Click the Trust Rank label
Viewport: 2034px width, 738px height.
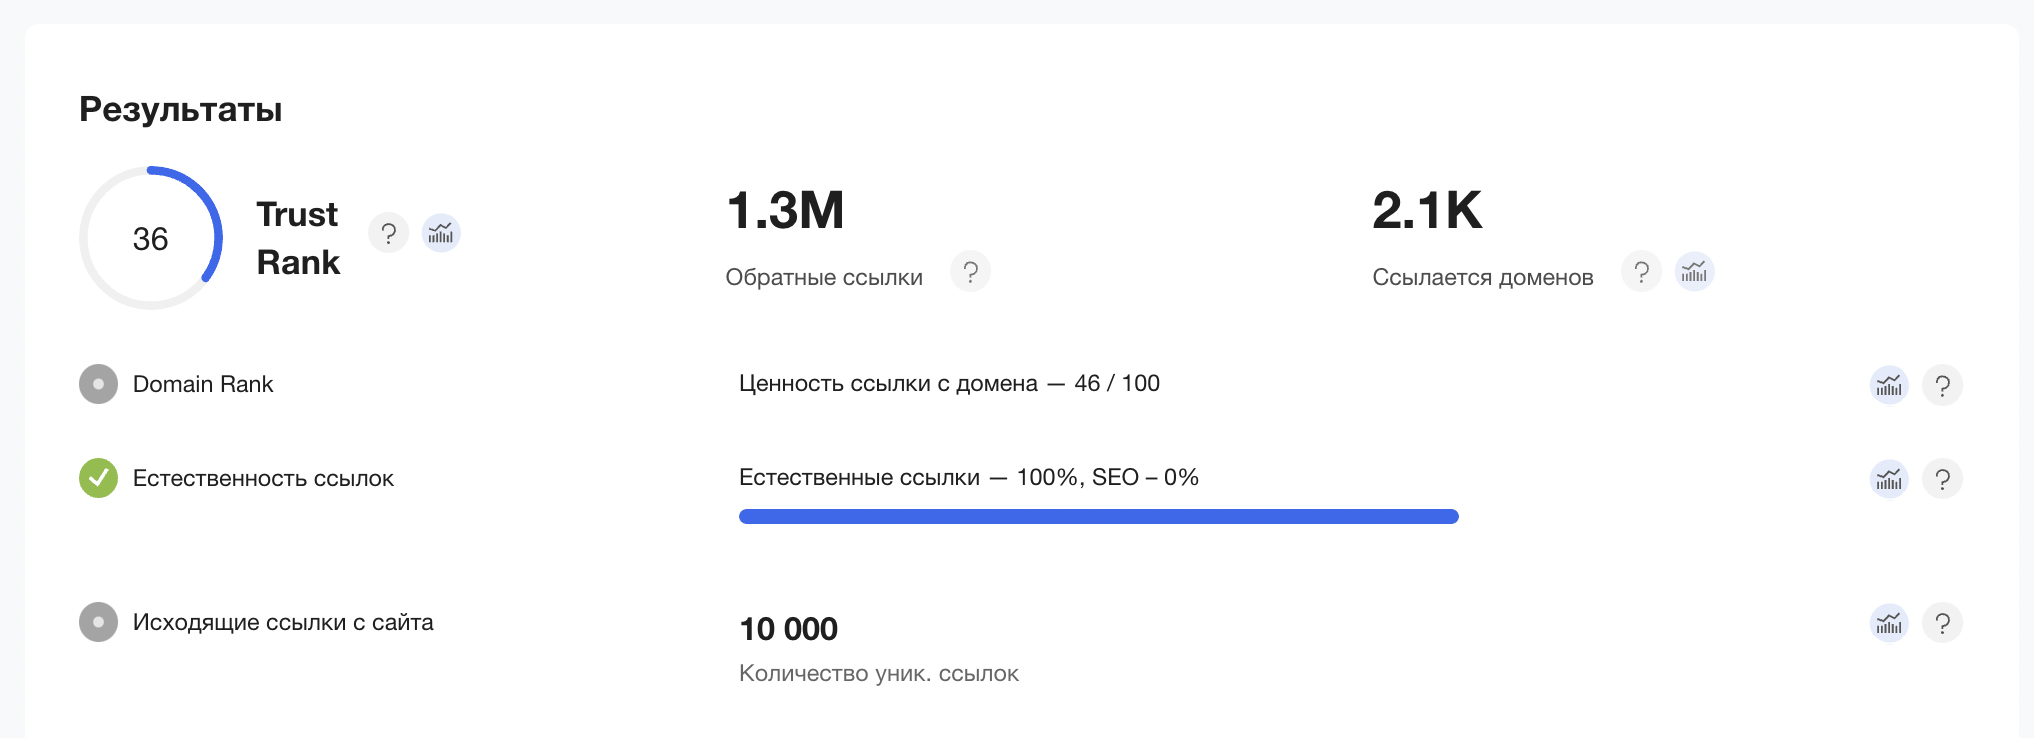(297, 237)
